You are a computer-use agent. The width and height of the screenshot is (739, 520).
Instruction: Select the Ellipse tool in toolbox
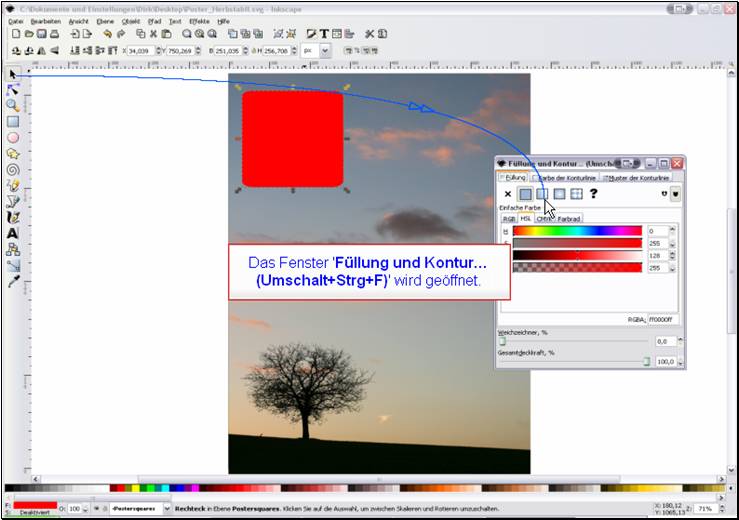[13, 137]
